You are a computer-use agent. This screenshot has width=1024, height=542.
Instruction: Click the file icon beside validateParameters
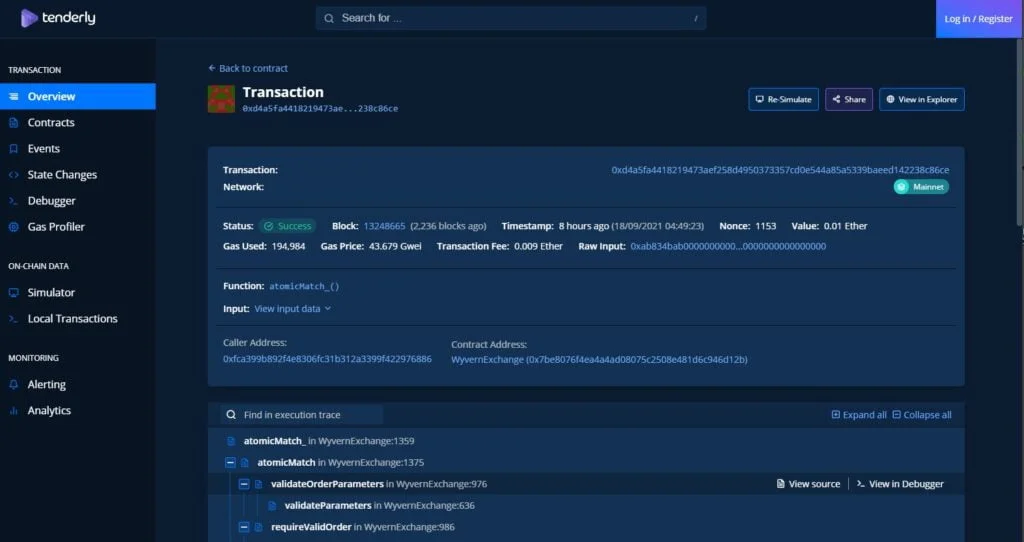[x=272, y=505]
